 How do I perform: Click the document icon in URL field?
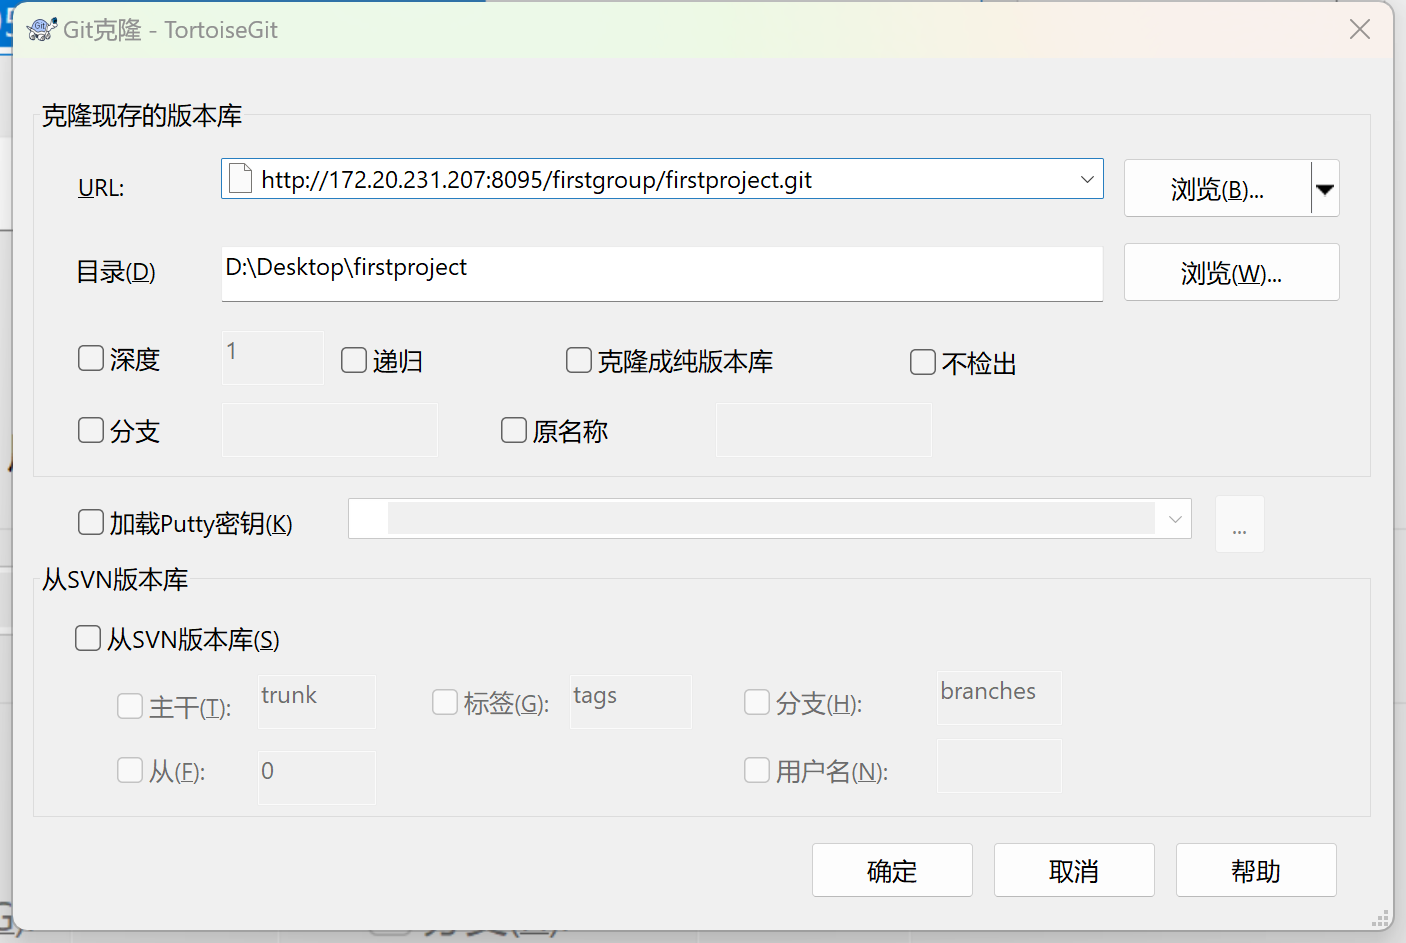pos(240,179)
